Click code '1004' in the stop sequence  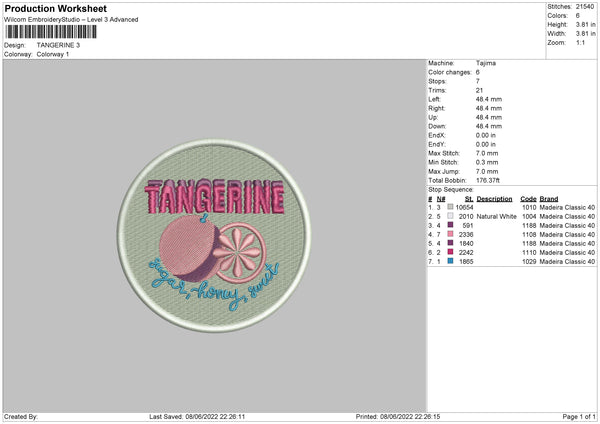point(529,217)
